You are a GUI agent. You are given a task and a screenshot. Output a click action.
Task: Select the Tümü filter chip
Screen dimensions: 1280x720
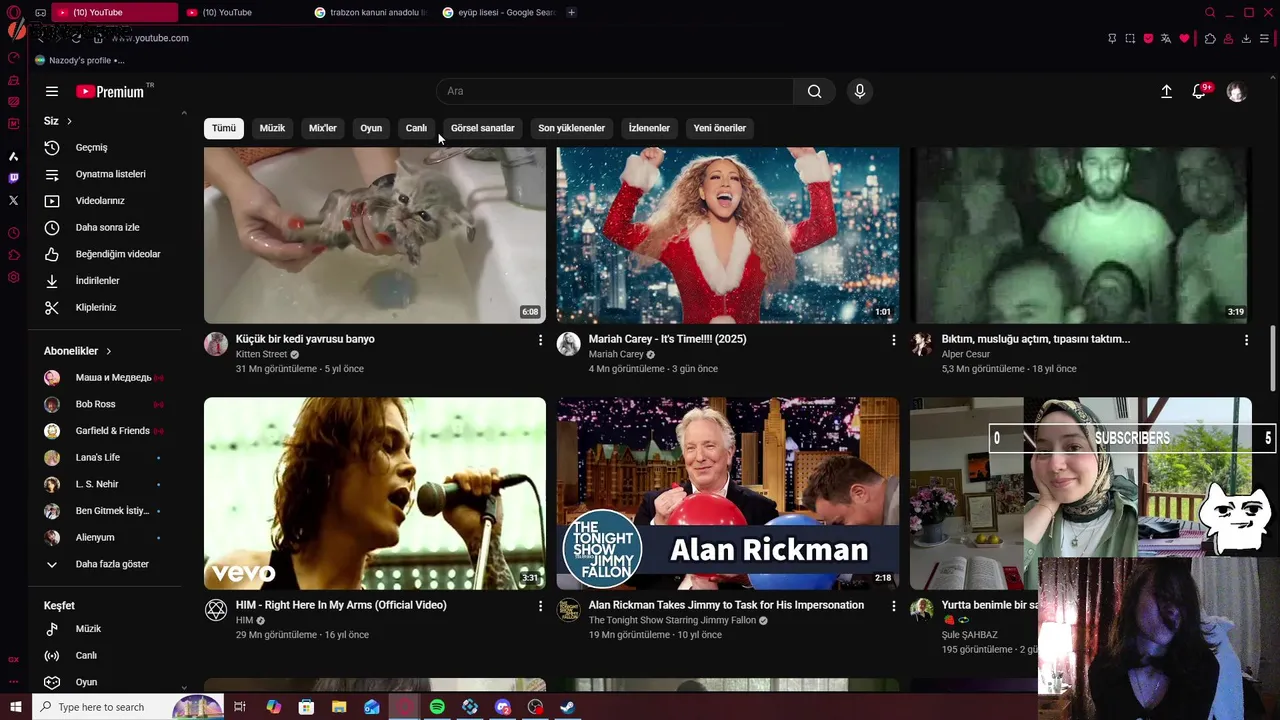click(x=224, y=128)
